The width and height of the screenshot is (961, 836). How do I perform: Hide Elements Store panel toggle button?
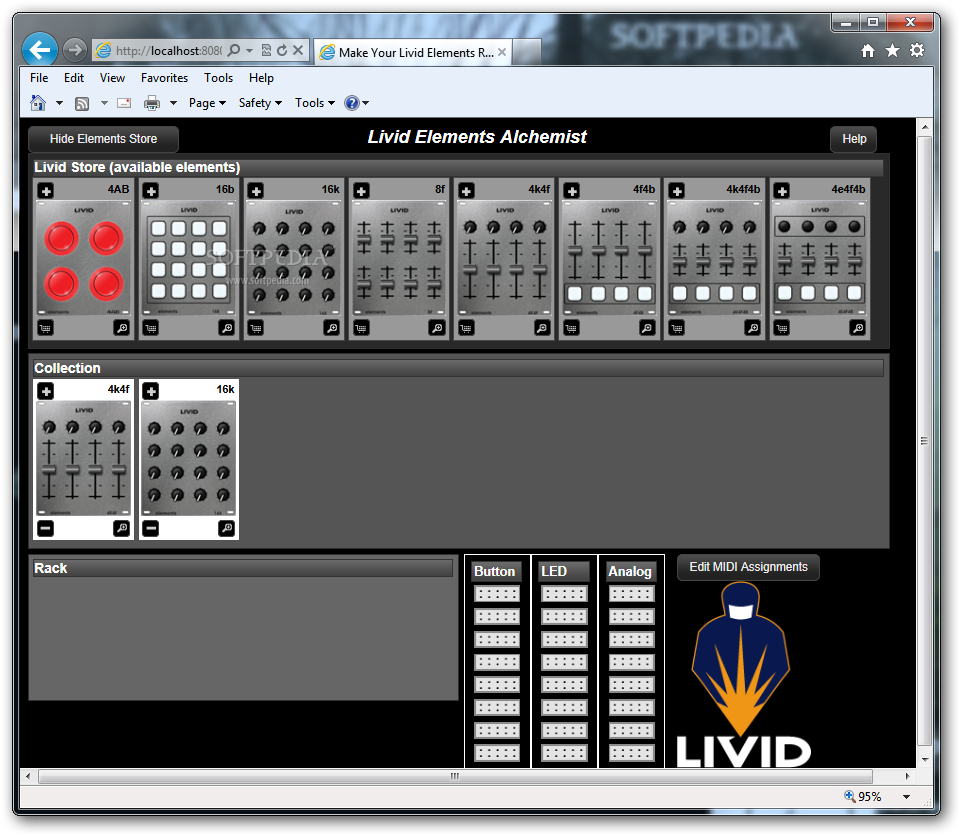point(104,139)
